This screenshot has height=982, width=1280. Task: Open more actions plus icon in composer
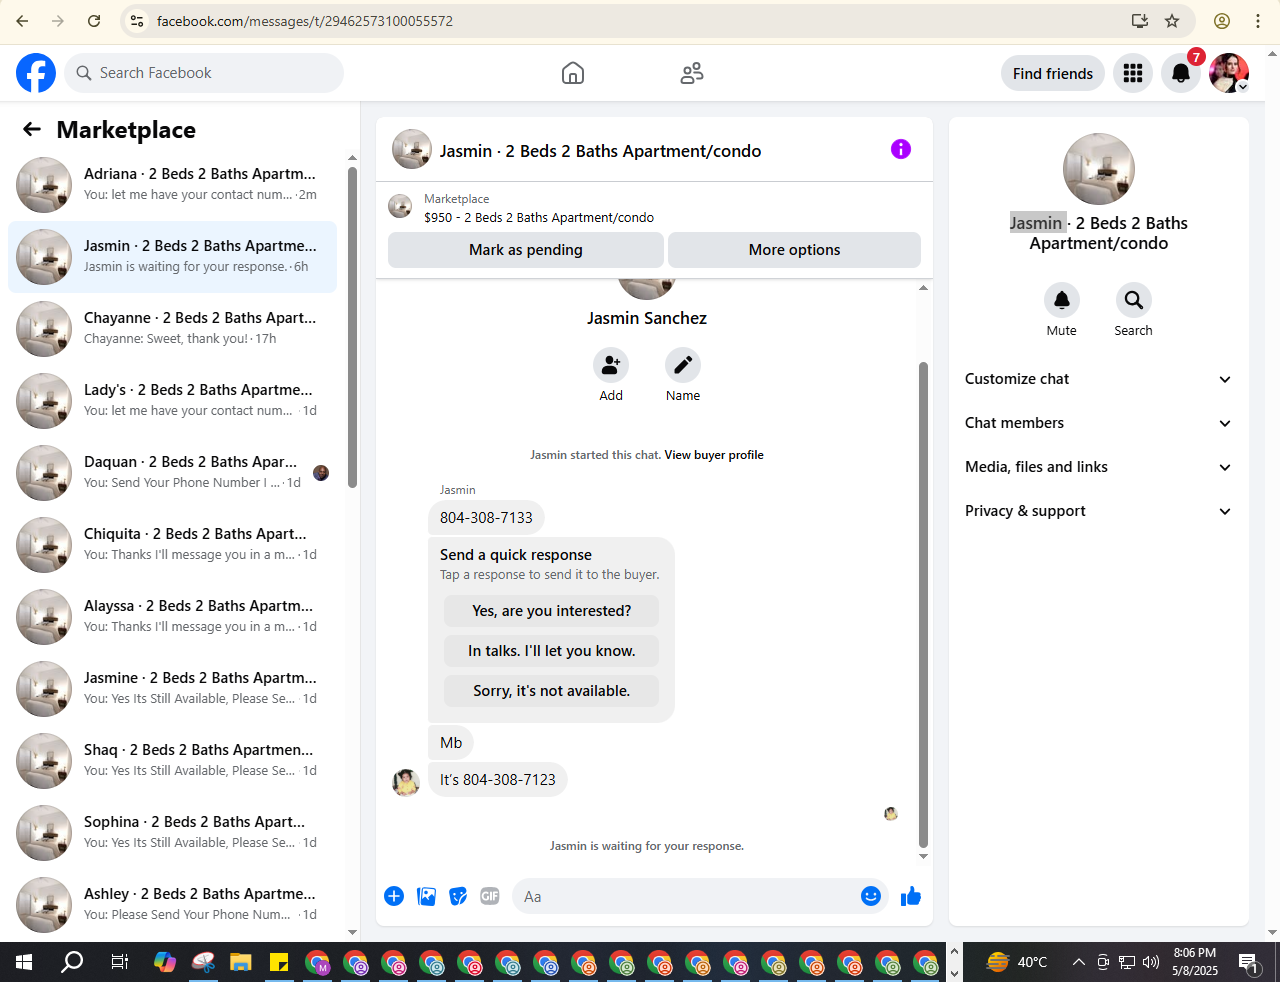tap(394, 896)
